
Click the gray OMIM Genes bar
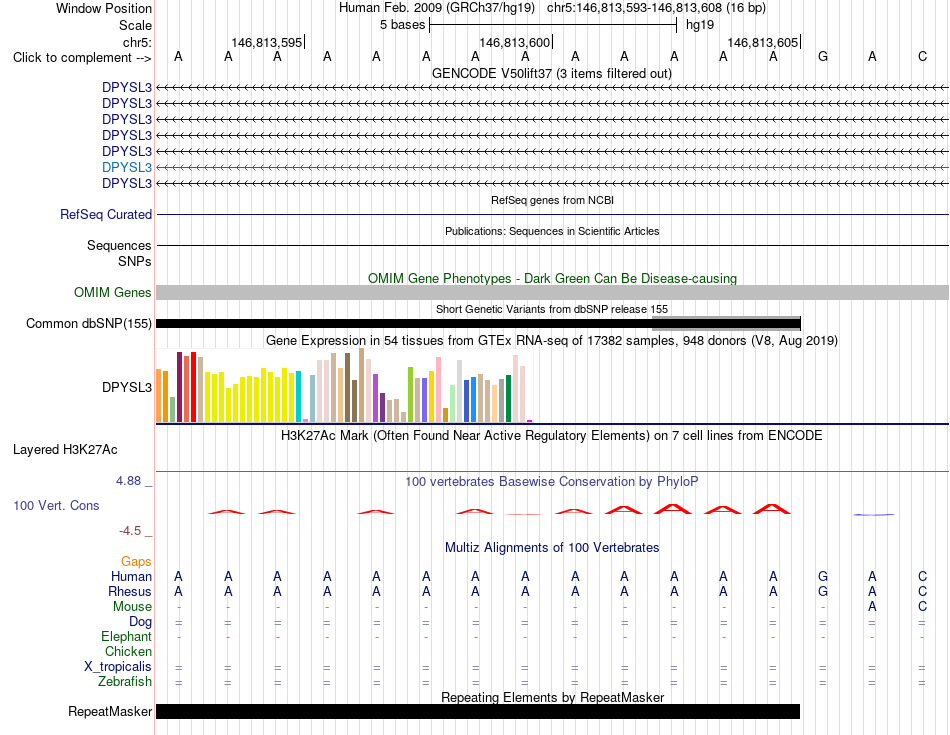552,293
